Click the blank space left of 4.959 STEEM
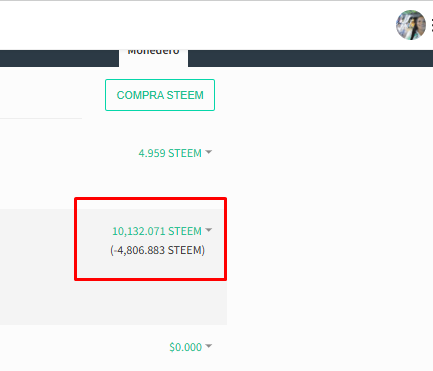Viewport: 433px width, 371px height. pos(67,153)
